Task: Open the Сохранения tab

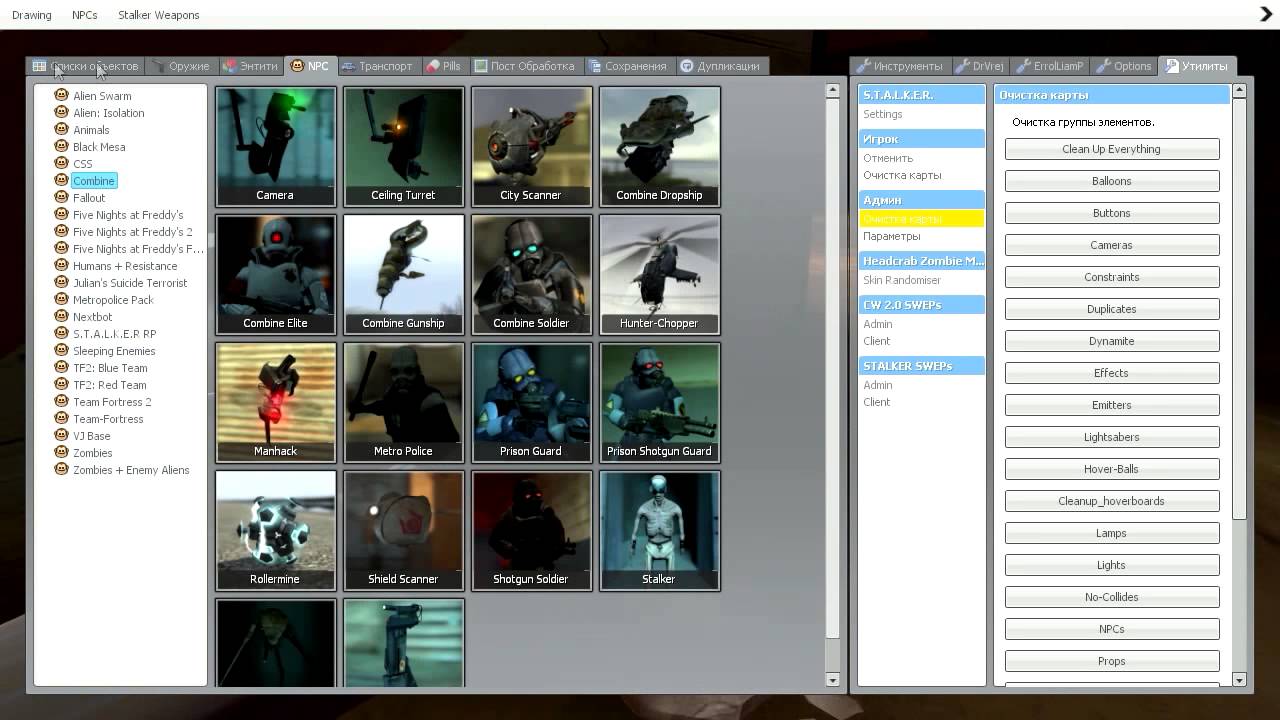Action: pos(628,66)
